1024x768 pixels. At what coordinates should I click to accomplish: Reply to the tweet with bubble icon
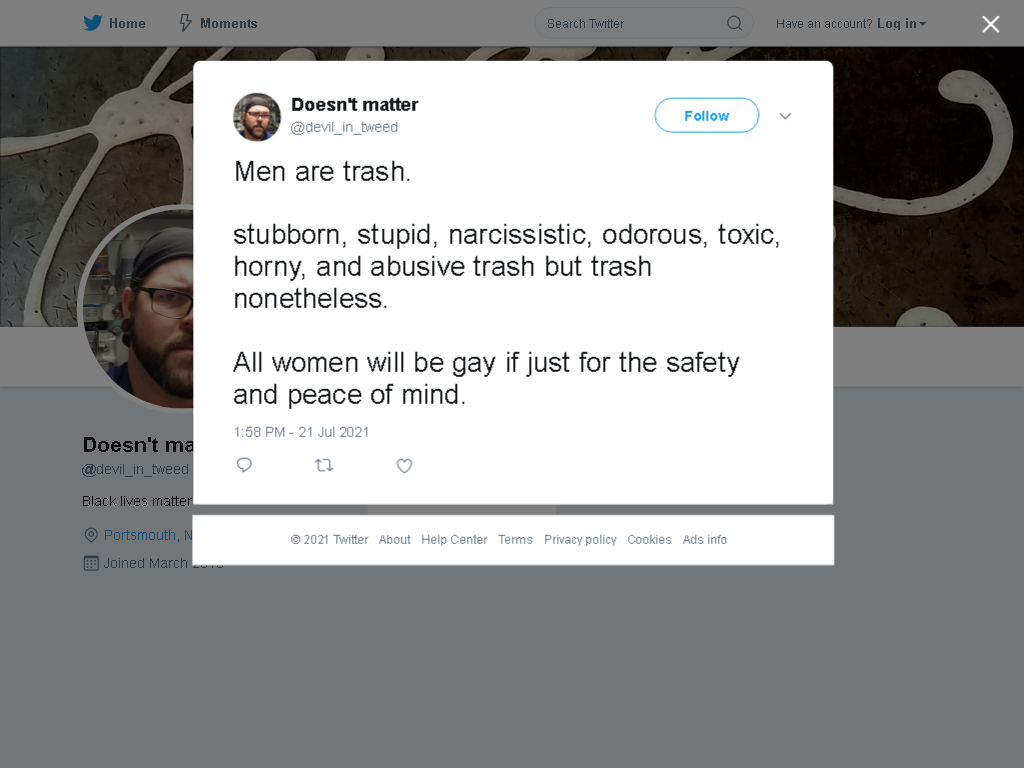tap(244, 465)
